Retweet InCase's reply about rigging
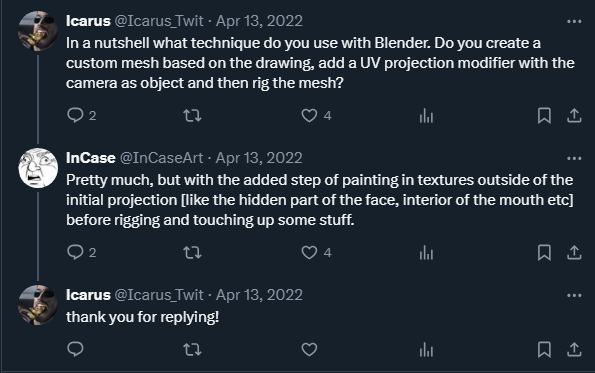The width and height of the screenshot is (595, 373). 192,252
